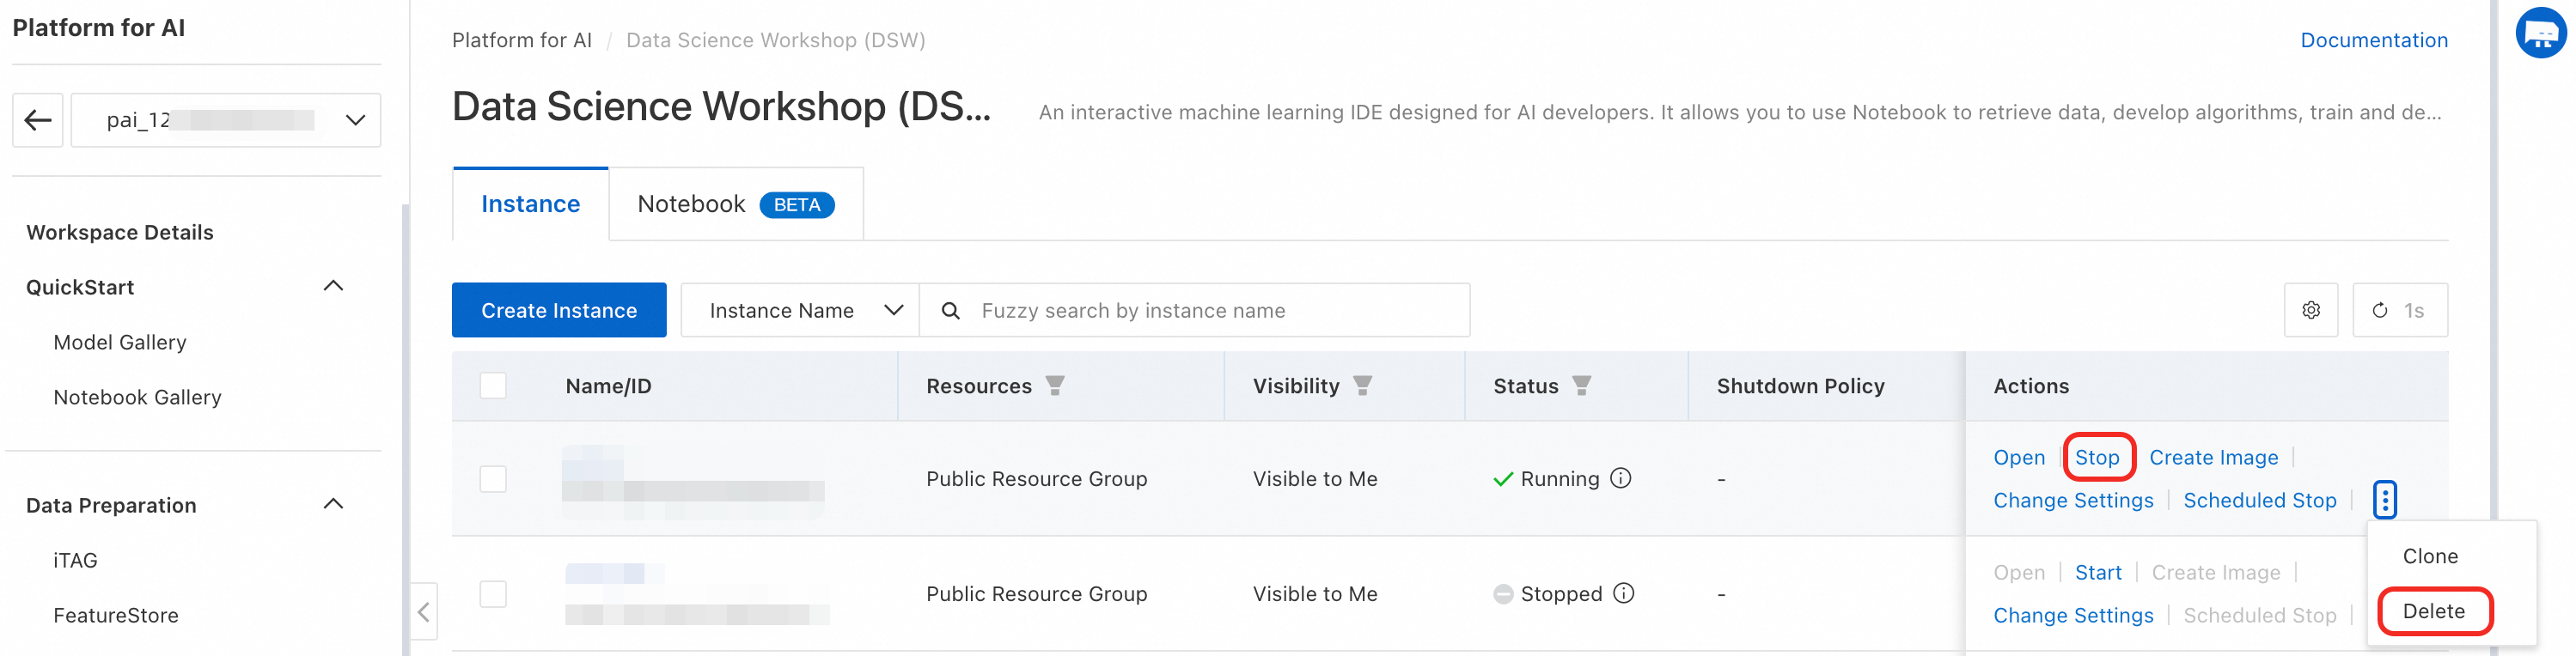This screenshot has height=656, width=2576.
Task: Filter the Resources column
Action: [1055, 386]
